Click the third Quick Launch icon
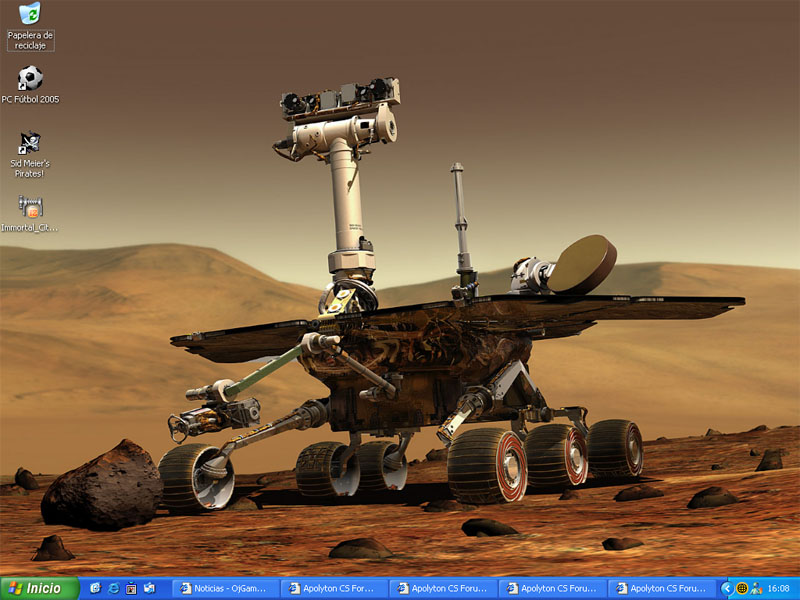Screen dimensions: 800x600 click(x=131, y=588)
